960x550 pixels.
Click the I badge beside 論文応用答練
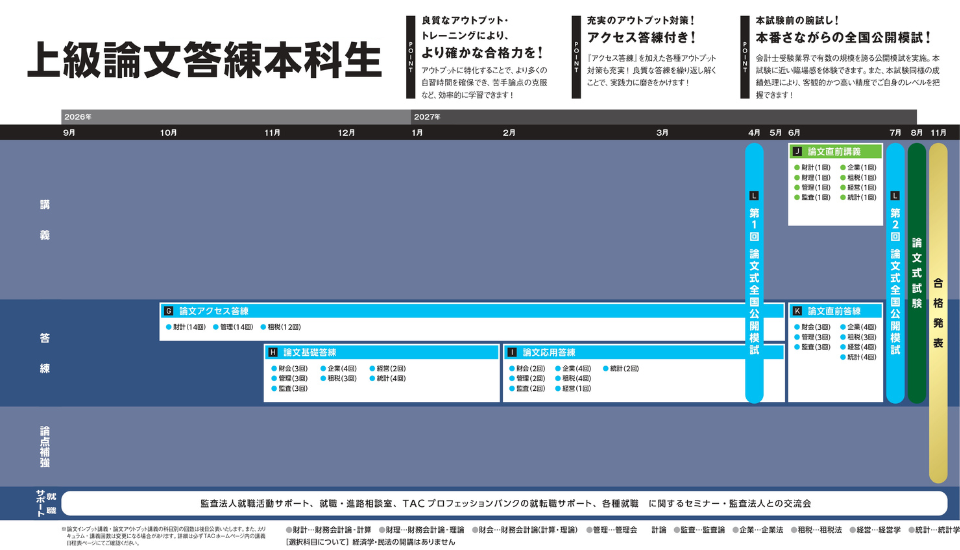click(512, 352)
